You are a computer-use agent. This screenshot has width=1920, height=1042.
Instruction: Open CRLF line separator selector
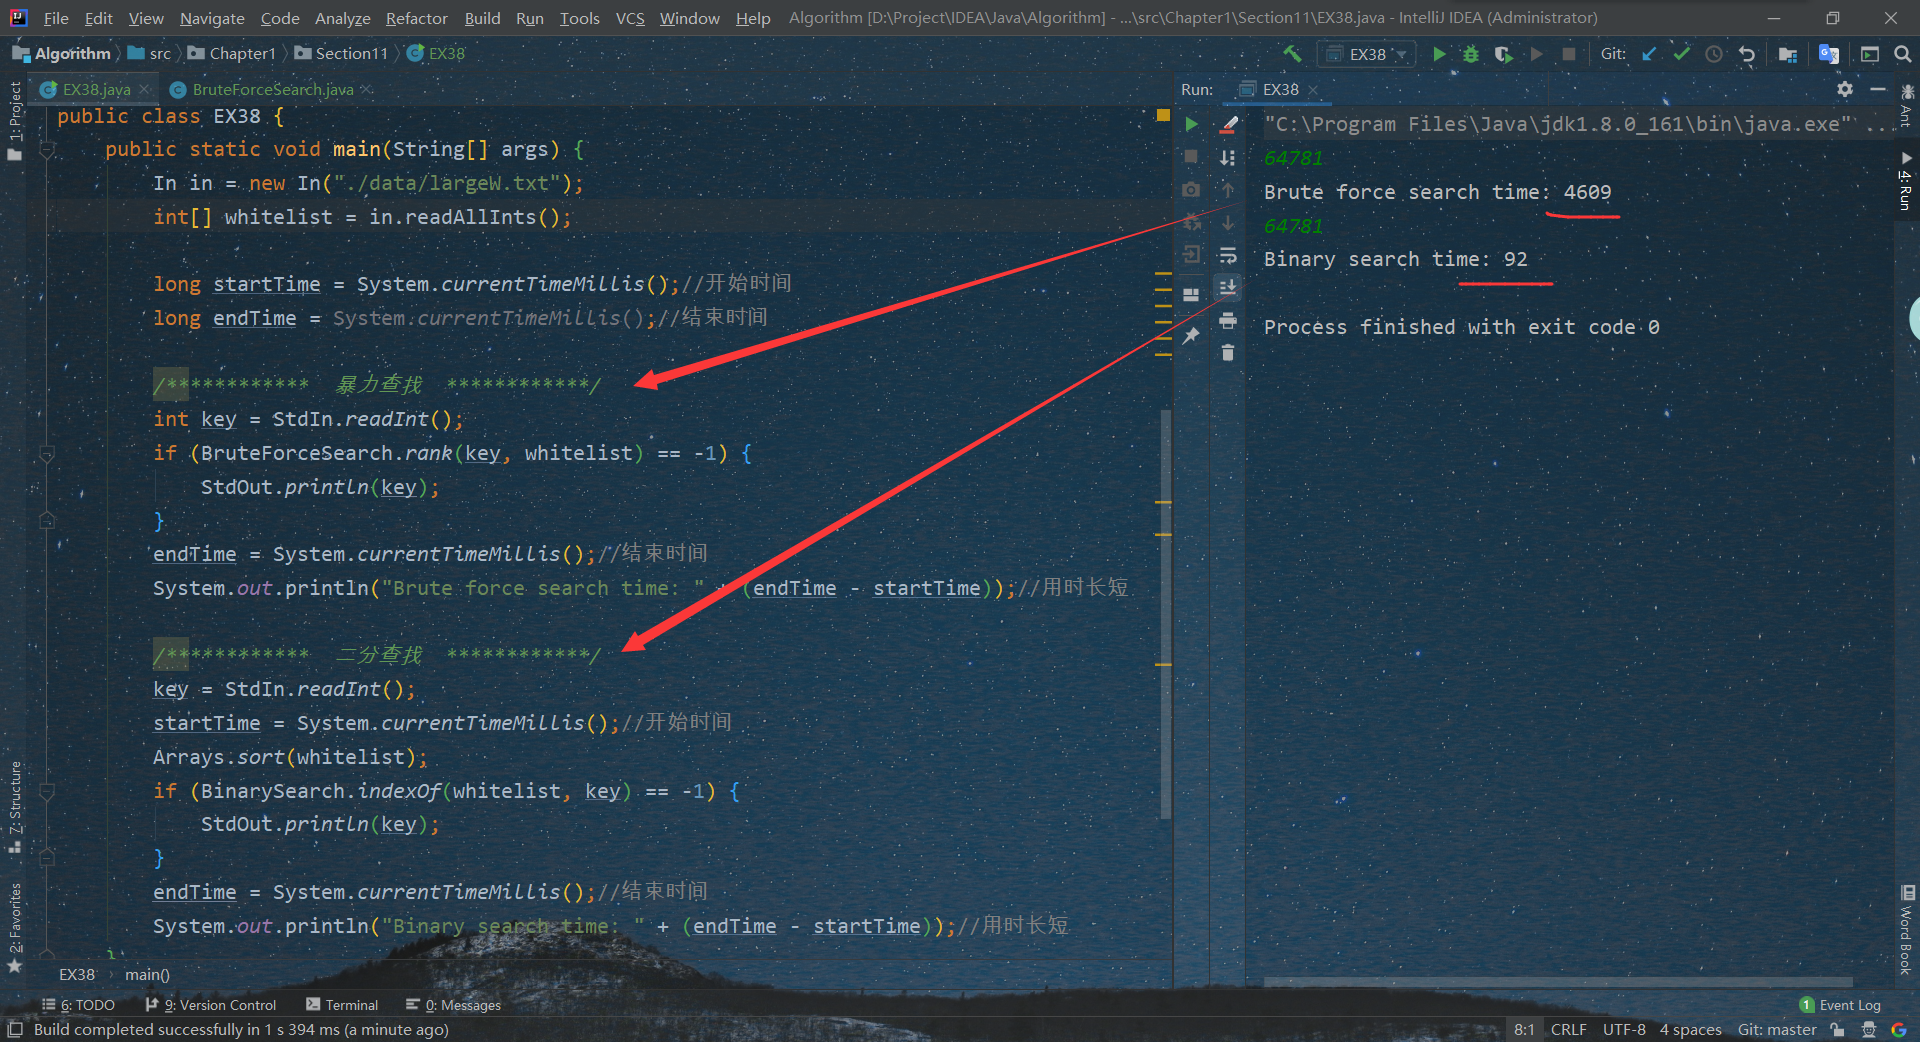[x=1568, y=1030]
